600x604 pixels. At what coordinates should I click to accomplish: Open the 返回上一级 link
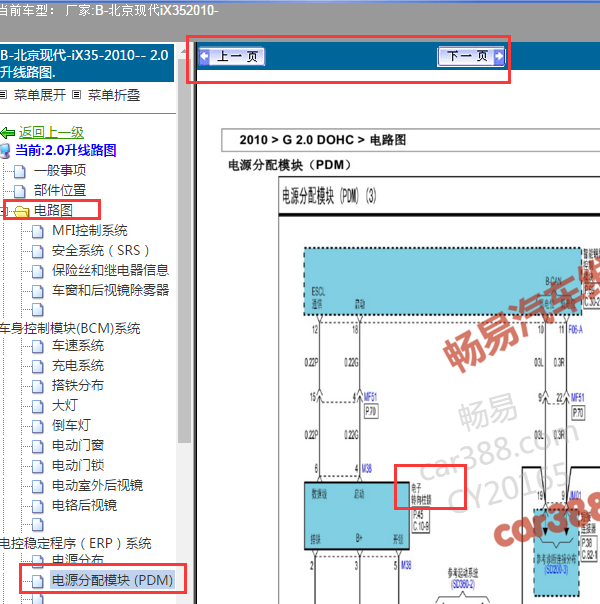[x=51, y=132]
